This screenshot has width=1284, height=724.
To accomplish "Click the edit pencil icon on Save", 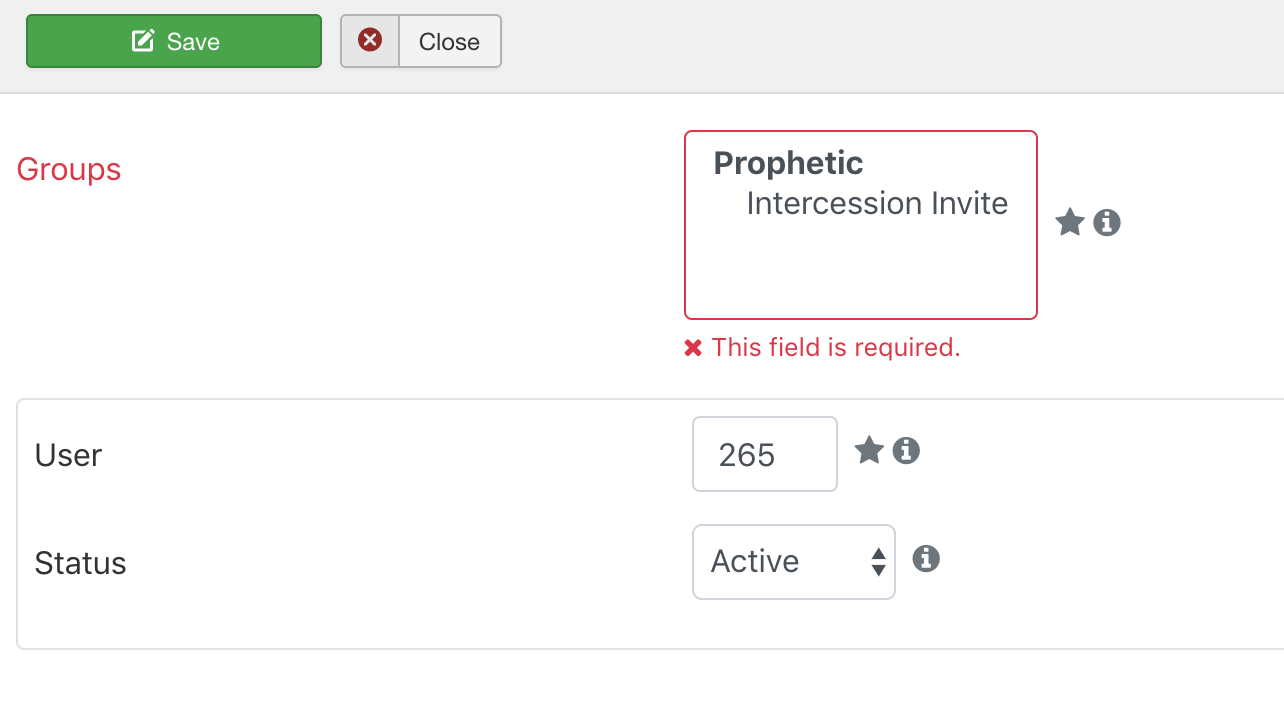I will (x=143, y=41).
